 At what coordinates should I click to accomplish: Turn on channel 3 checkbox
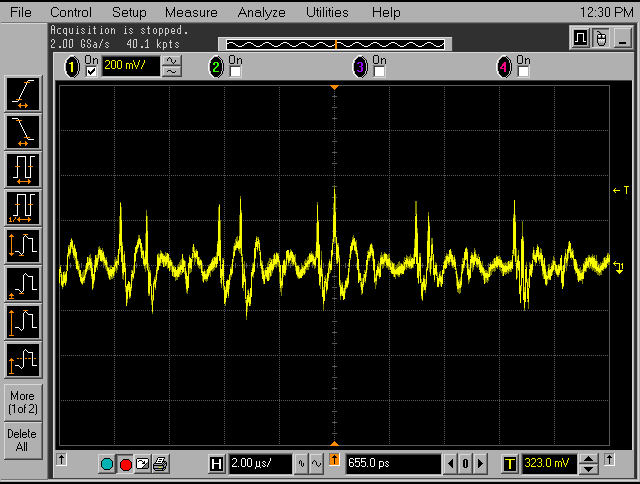click(379, 72)
